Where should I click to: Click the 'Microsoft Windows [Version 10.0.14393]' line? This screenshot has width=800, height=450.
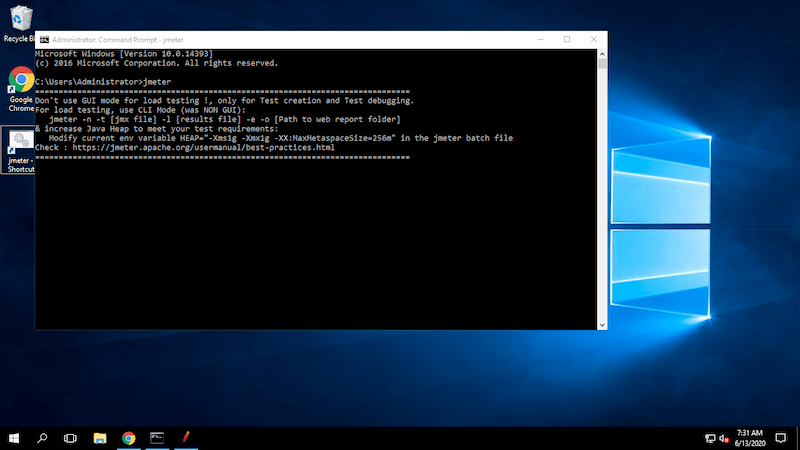[124, 54]
